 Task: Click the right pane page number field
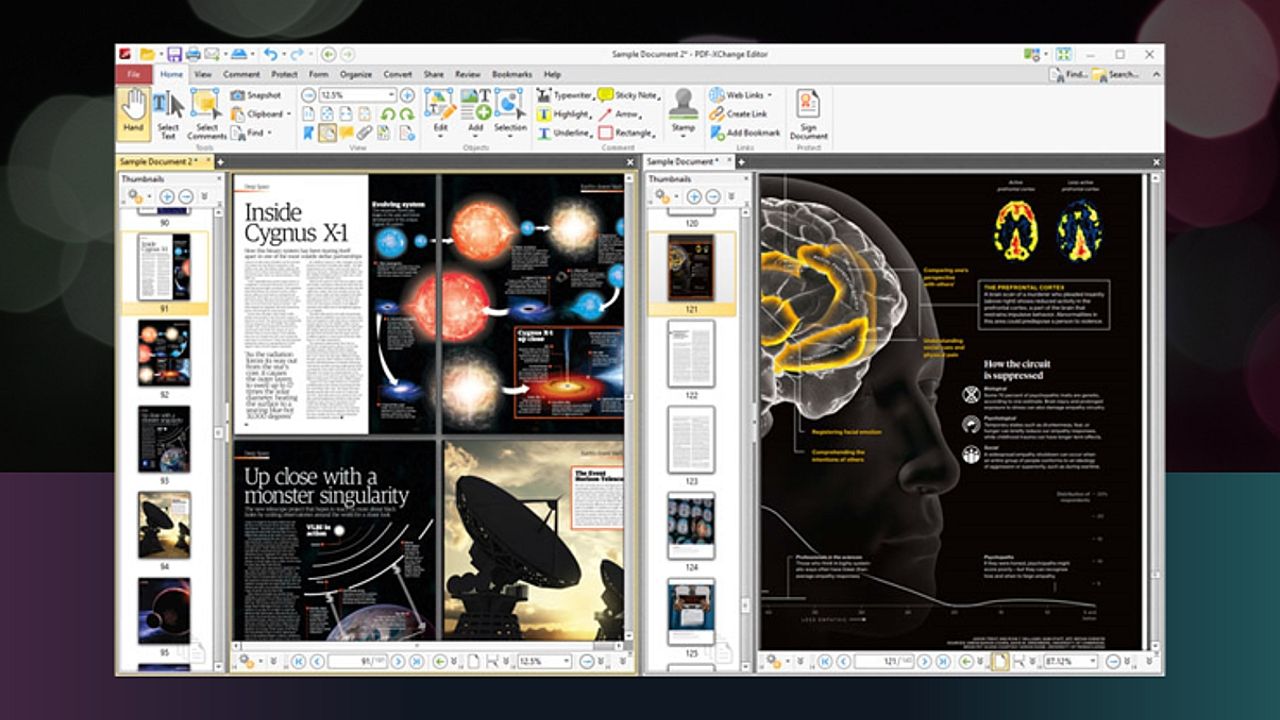884,661
